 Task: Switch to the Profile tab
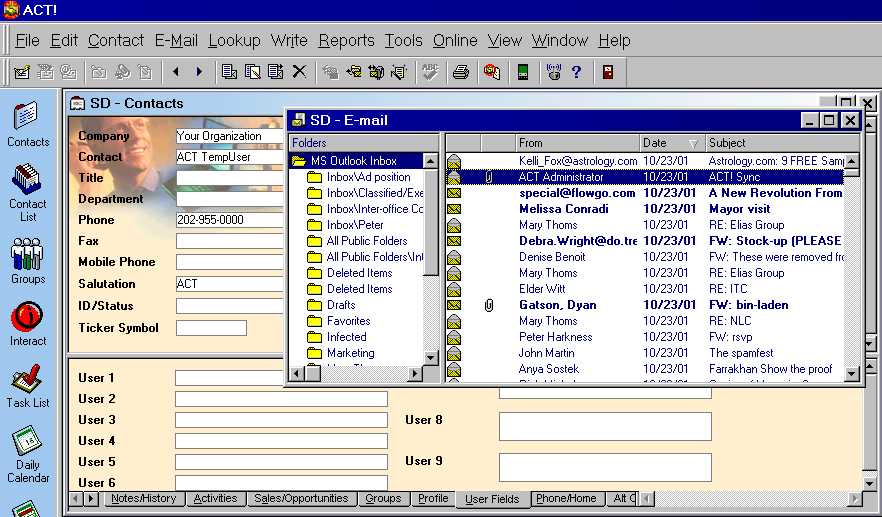(x=433, y=498)
